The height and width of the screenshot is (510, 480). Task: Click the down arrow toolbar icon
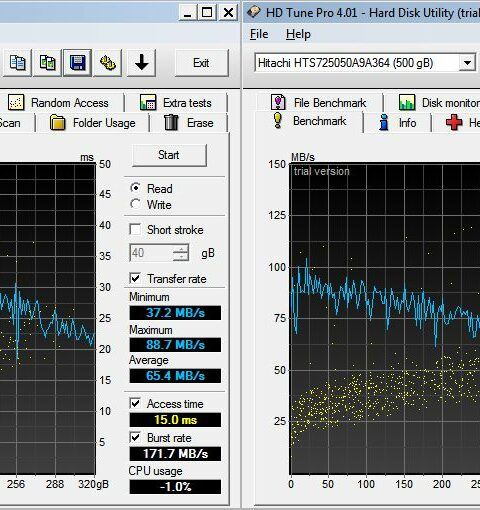pyautogui.click(x=142, y=63)
